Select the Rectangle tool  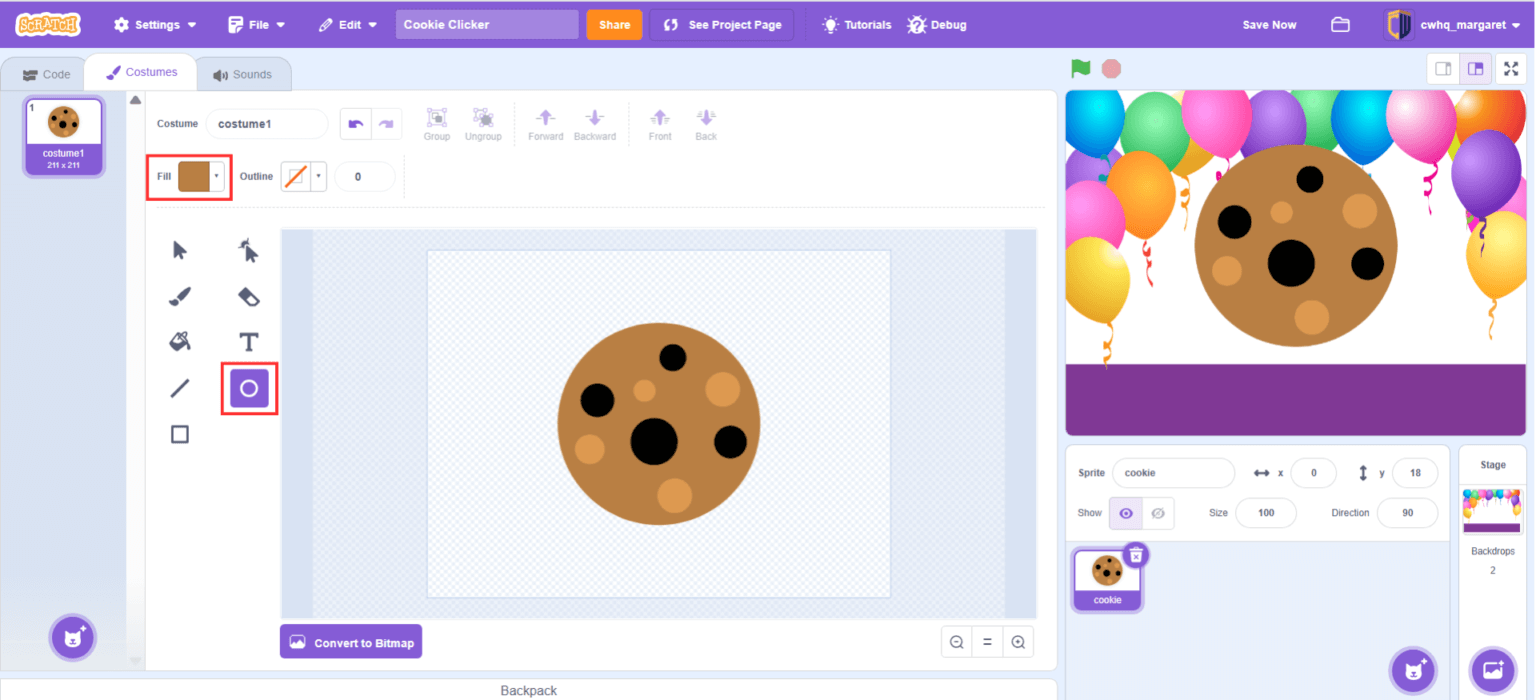(x=180, y=434)
